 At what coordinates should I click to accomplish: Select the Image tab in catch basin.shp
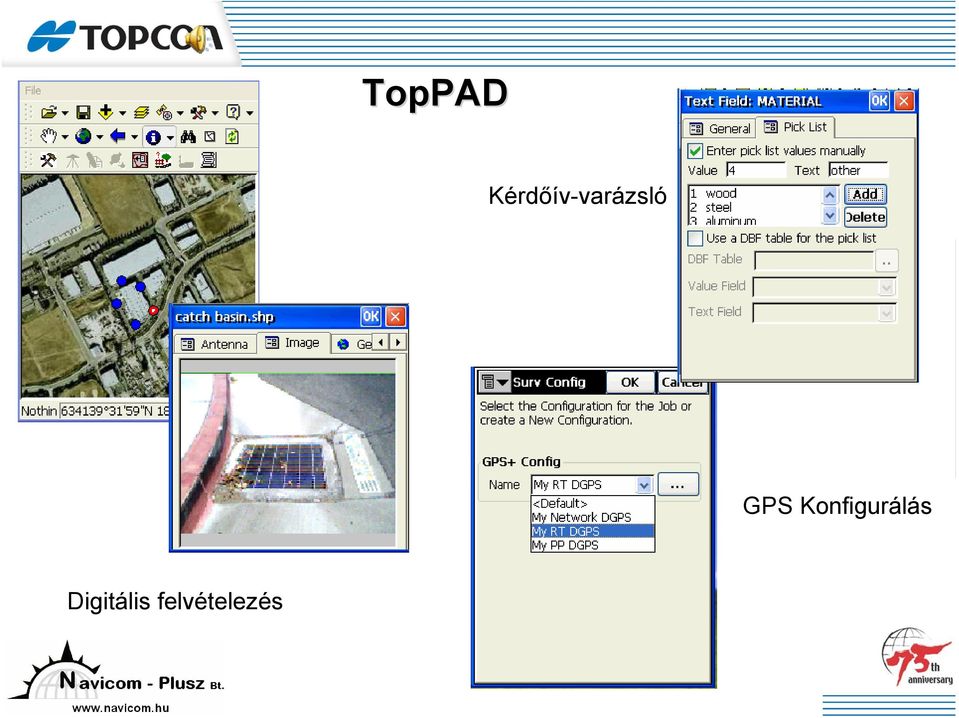[292, 343]
